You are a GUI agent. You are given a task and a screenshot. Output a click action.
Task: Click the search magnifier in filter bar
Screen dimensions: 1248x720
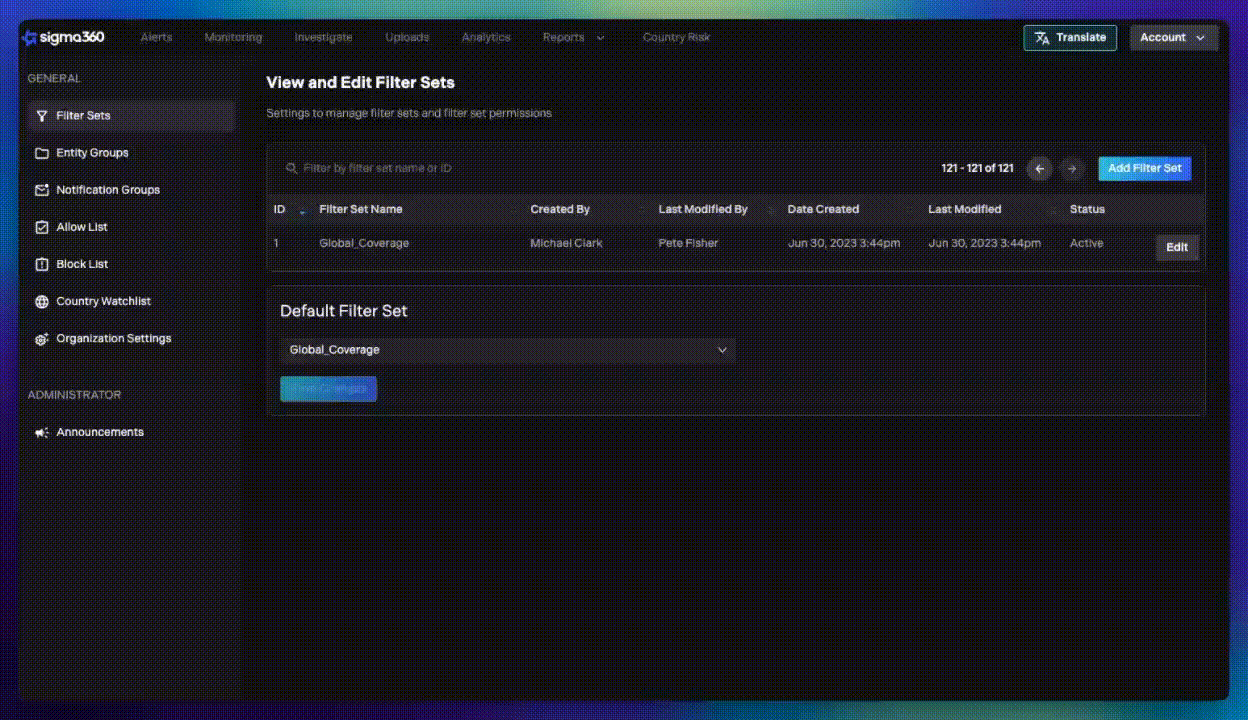pyautogui.click(x=291, y=168)
